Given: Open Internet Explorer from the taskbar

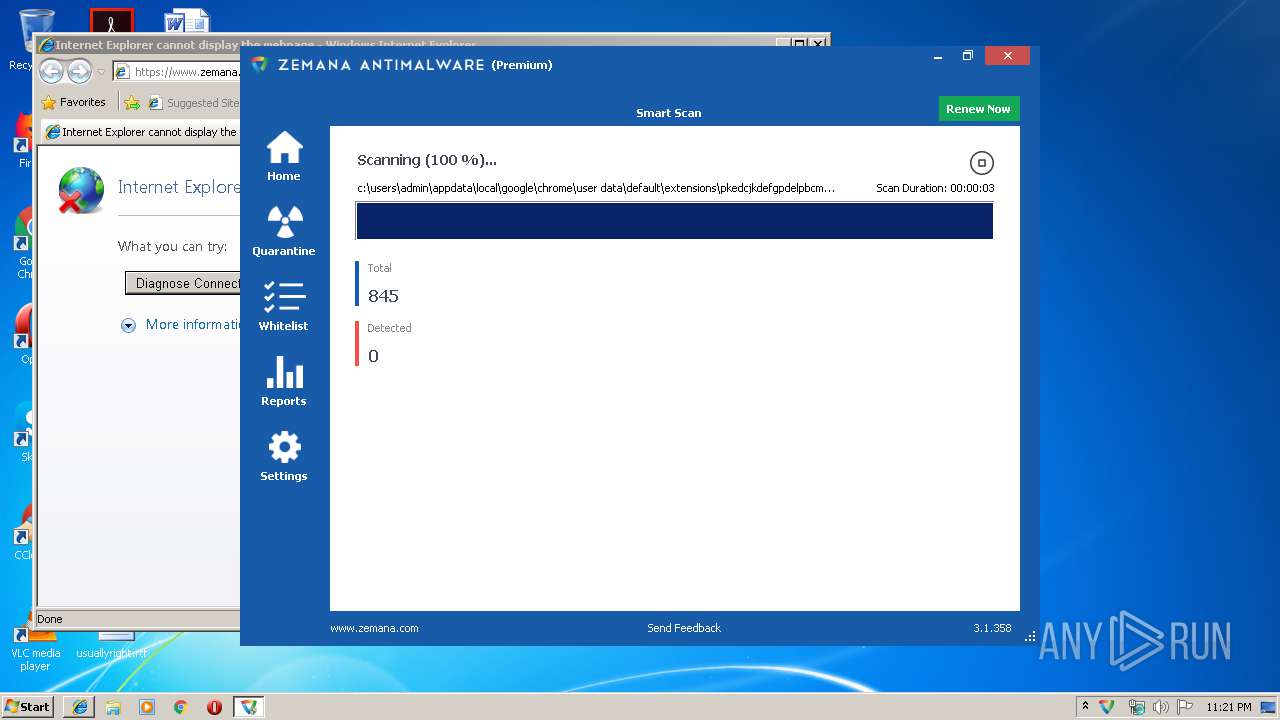Looking at the screenshot, I should [80, 706].
